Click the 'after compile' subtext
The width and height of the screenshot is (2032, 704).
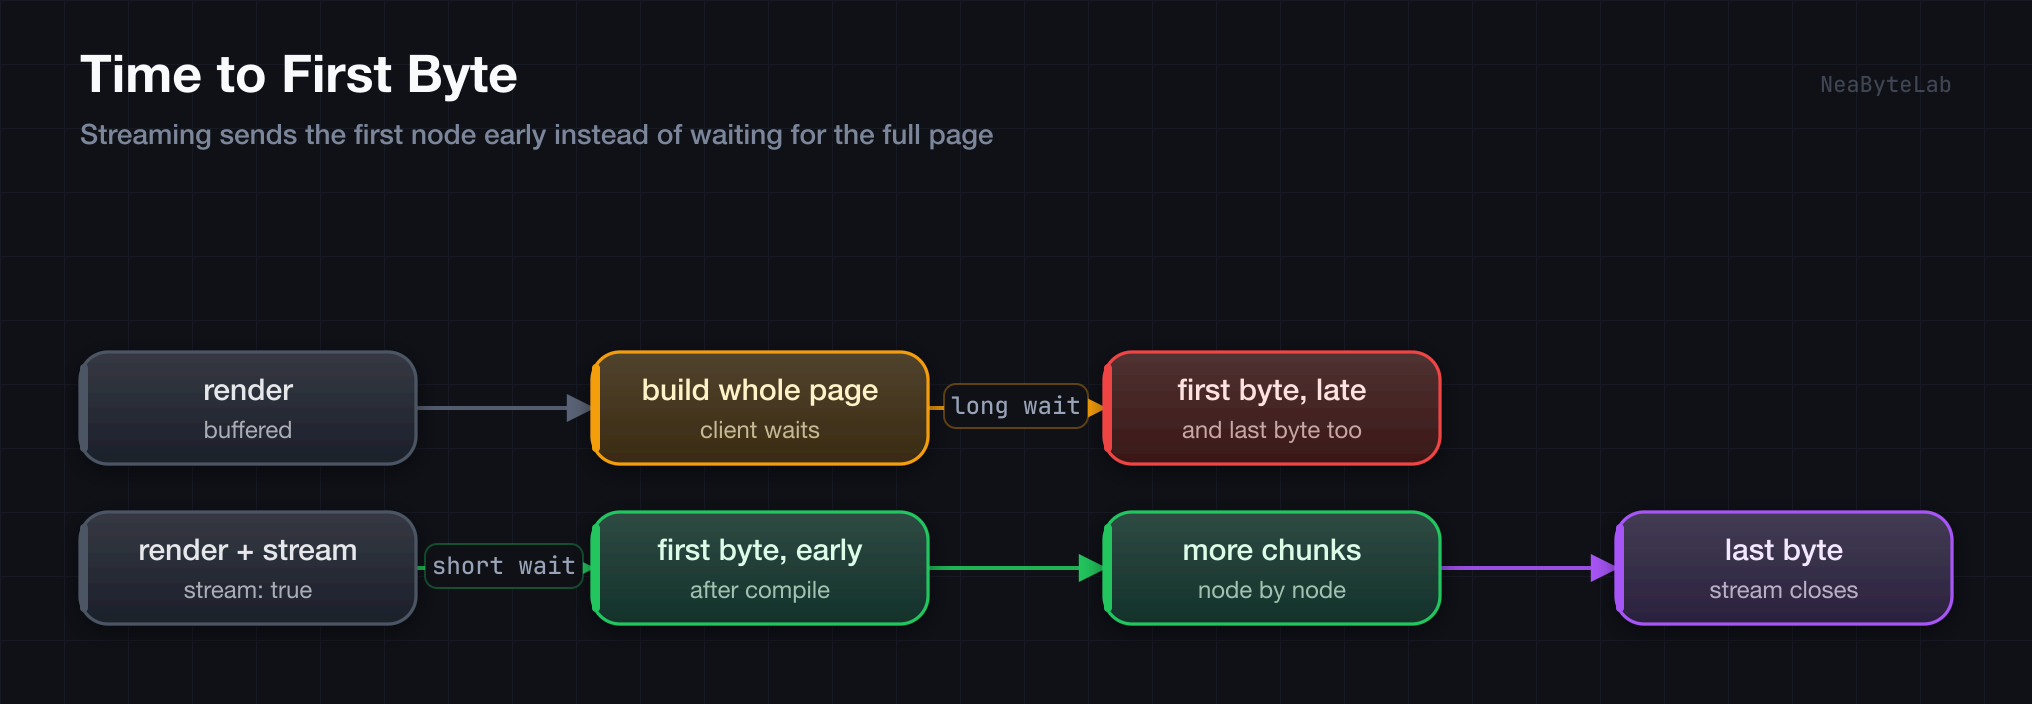tap(760, 590)
